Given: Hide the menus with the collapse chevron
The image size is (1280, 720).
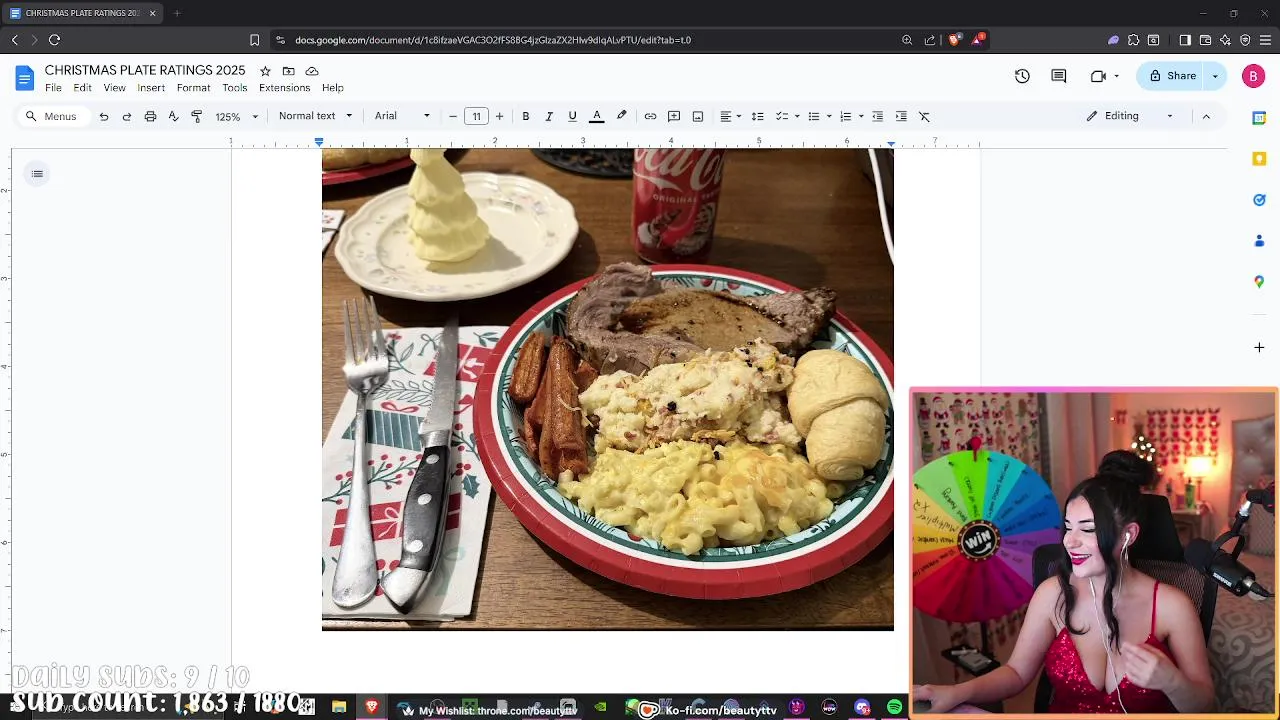Looking at the screenshot, I should pyautogui.click(x=1206, y=116).
